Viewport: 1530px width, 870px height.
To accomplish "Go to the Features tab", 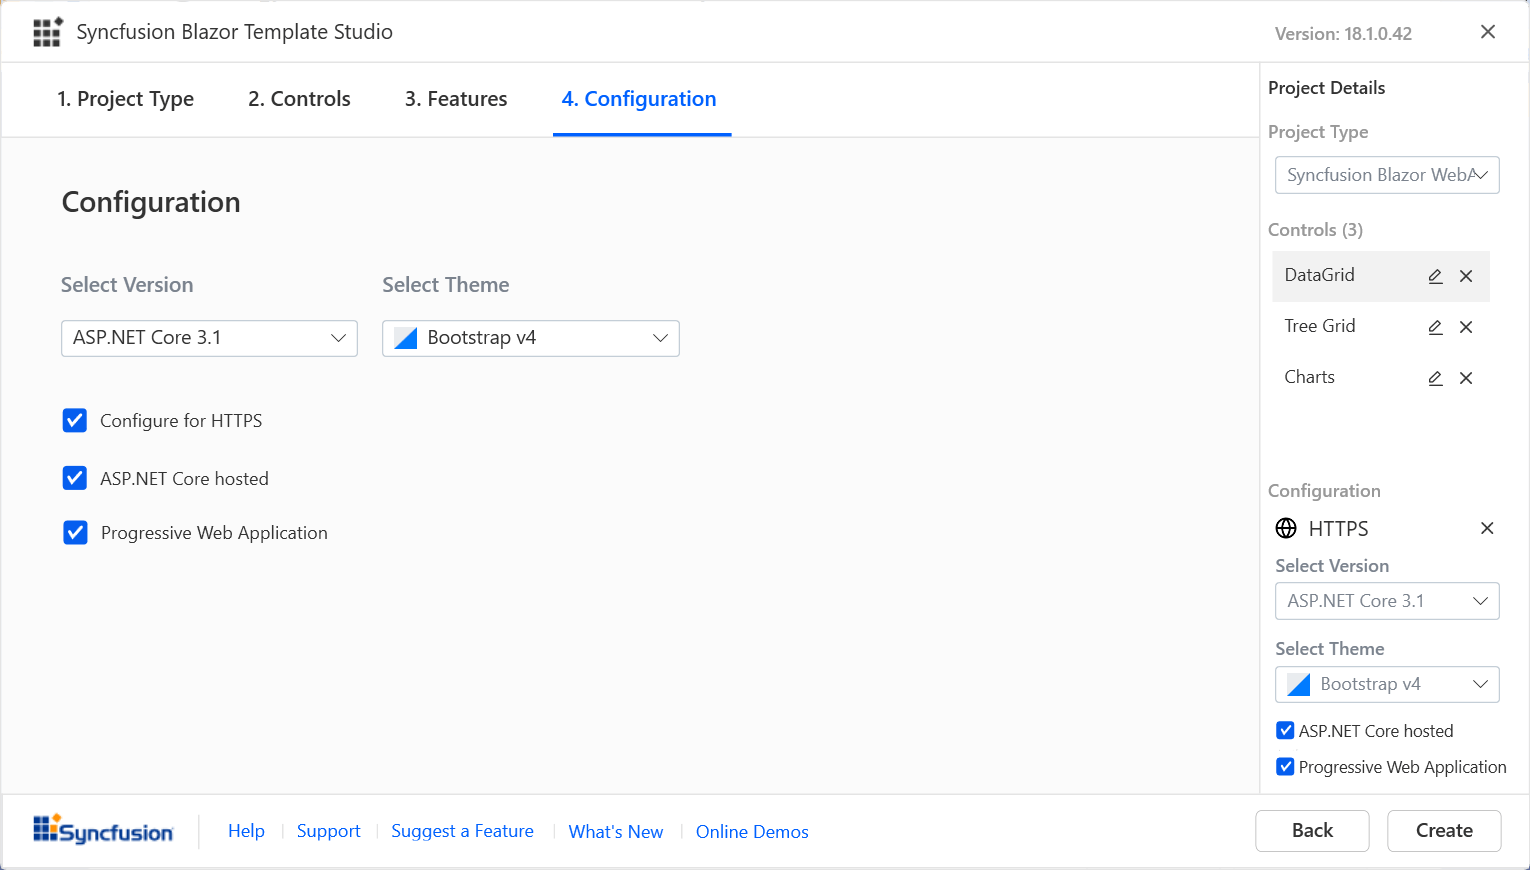I will pyautogui.click(x=456, y=99).
